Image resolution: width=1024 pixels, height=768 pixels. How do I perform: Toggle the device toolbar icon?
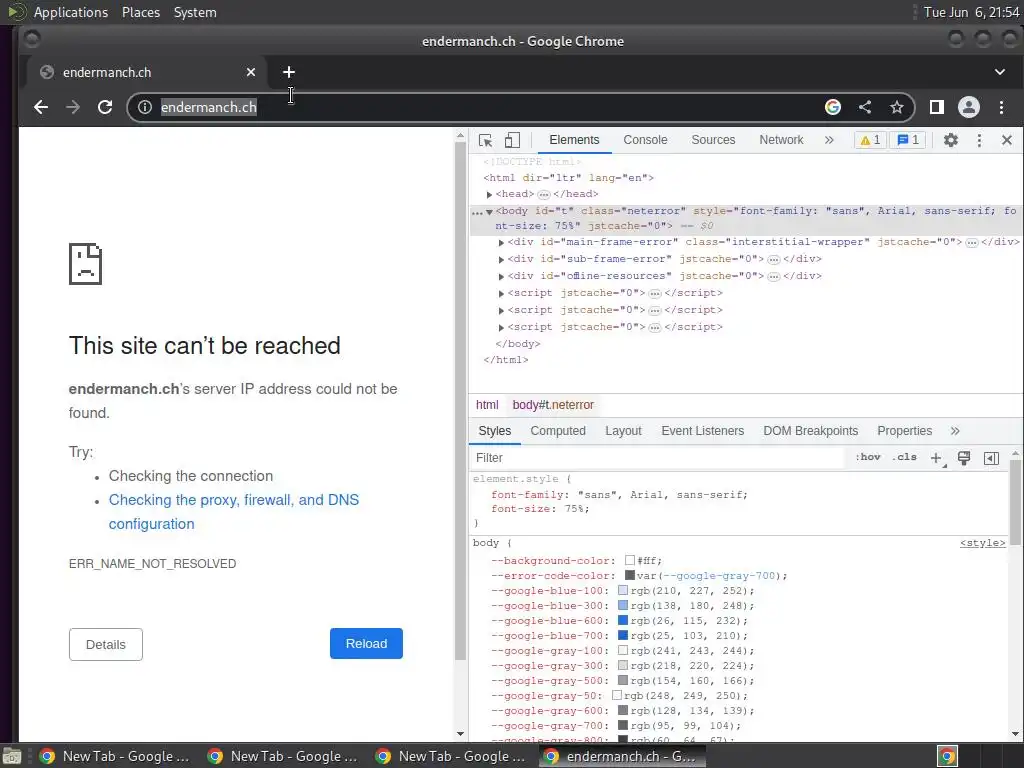point(513,140)
